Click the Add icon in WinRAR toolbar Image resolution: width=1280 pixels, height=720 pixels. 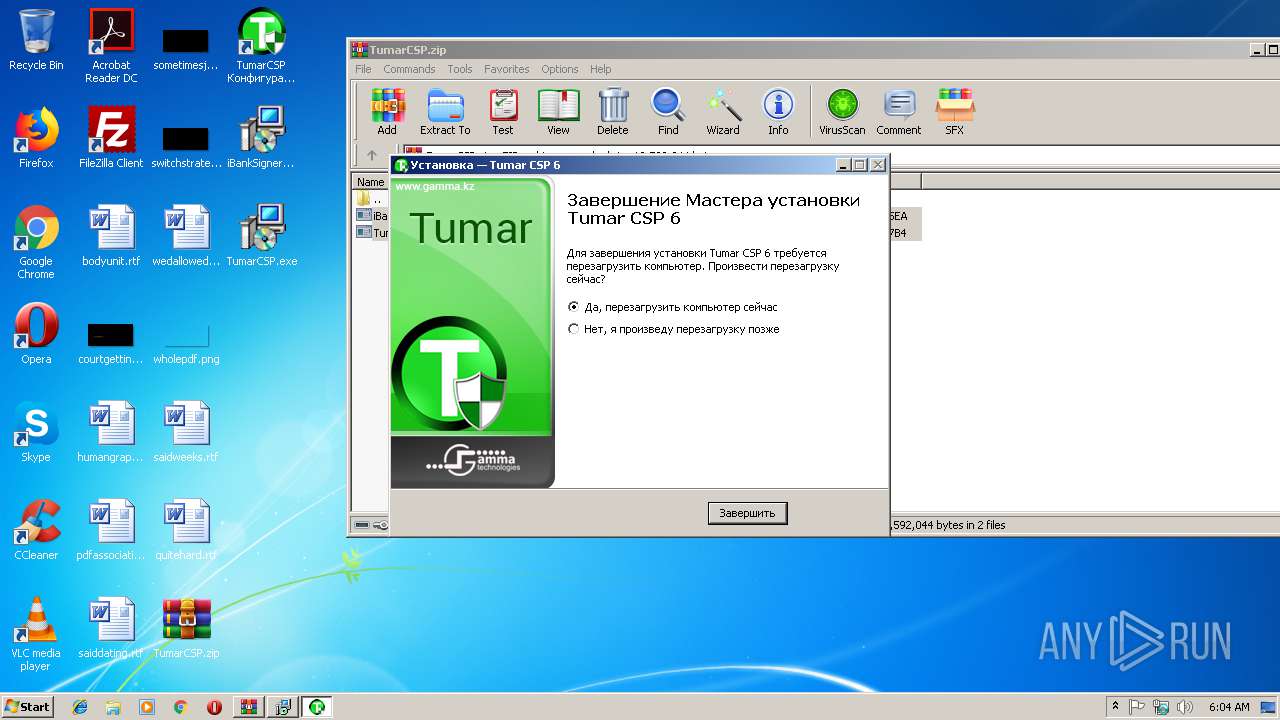click(x=387, y=111)
